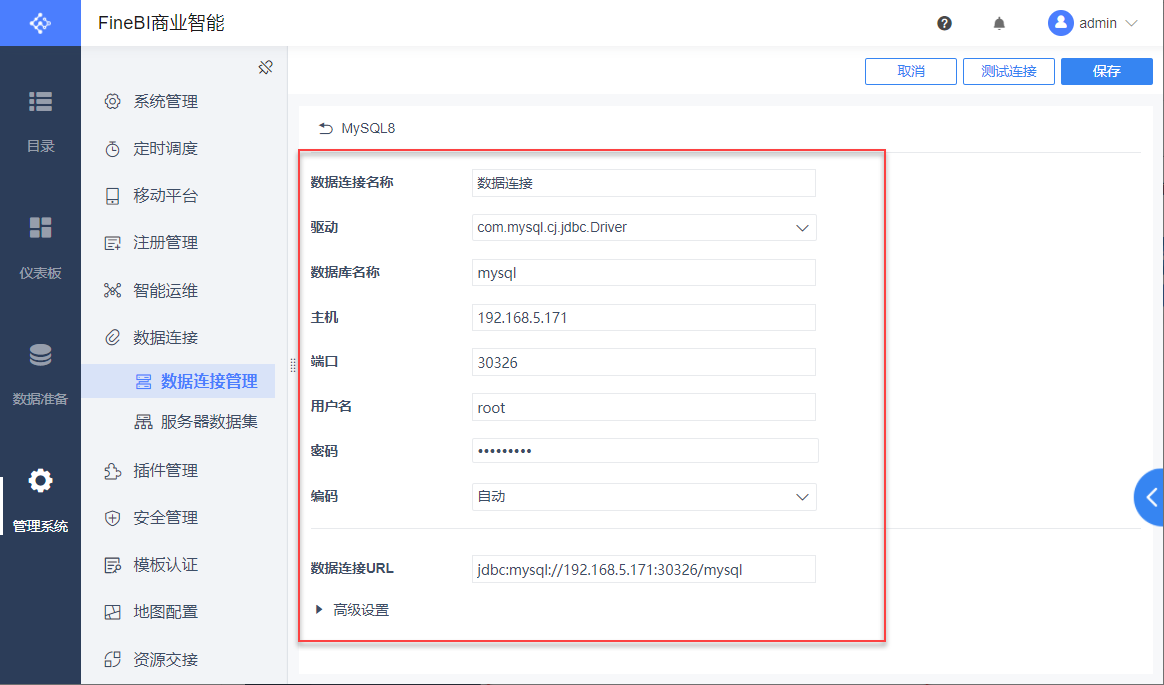
Task: Click the 系统管理 gear icon
Action: tap(112, 102)
